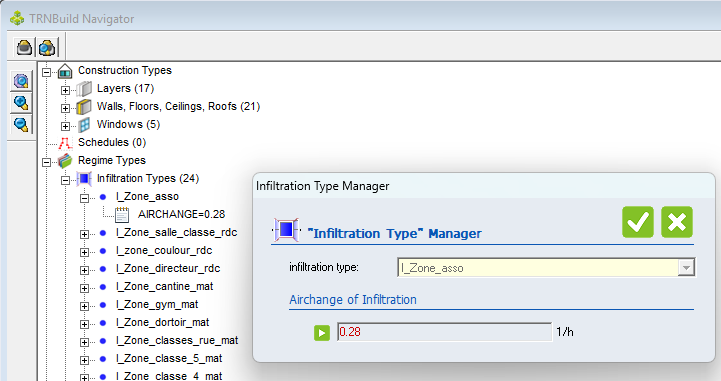Image resolution: width=721 pixels, height=381 pixels.
Task: Click the zoom-in magnifier icon in side toolbar
Action: click(21, 102)
